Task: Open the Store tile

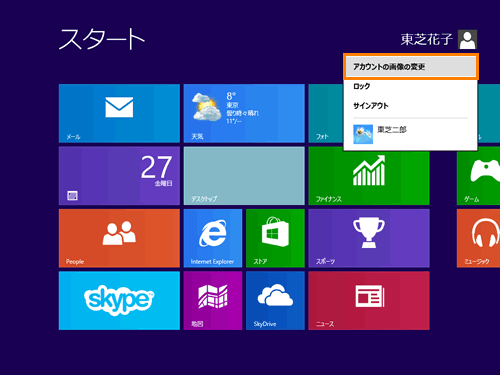Action: (x=275, y=238)
